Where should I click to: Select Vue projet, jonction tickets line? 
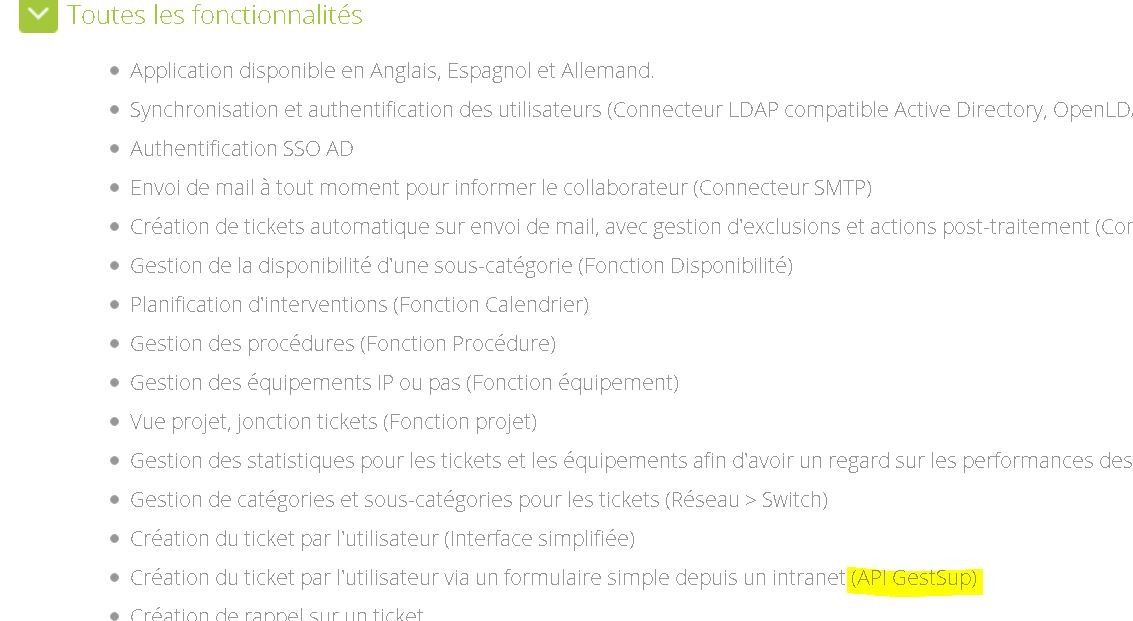[333, 422]
